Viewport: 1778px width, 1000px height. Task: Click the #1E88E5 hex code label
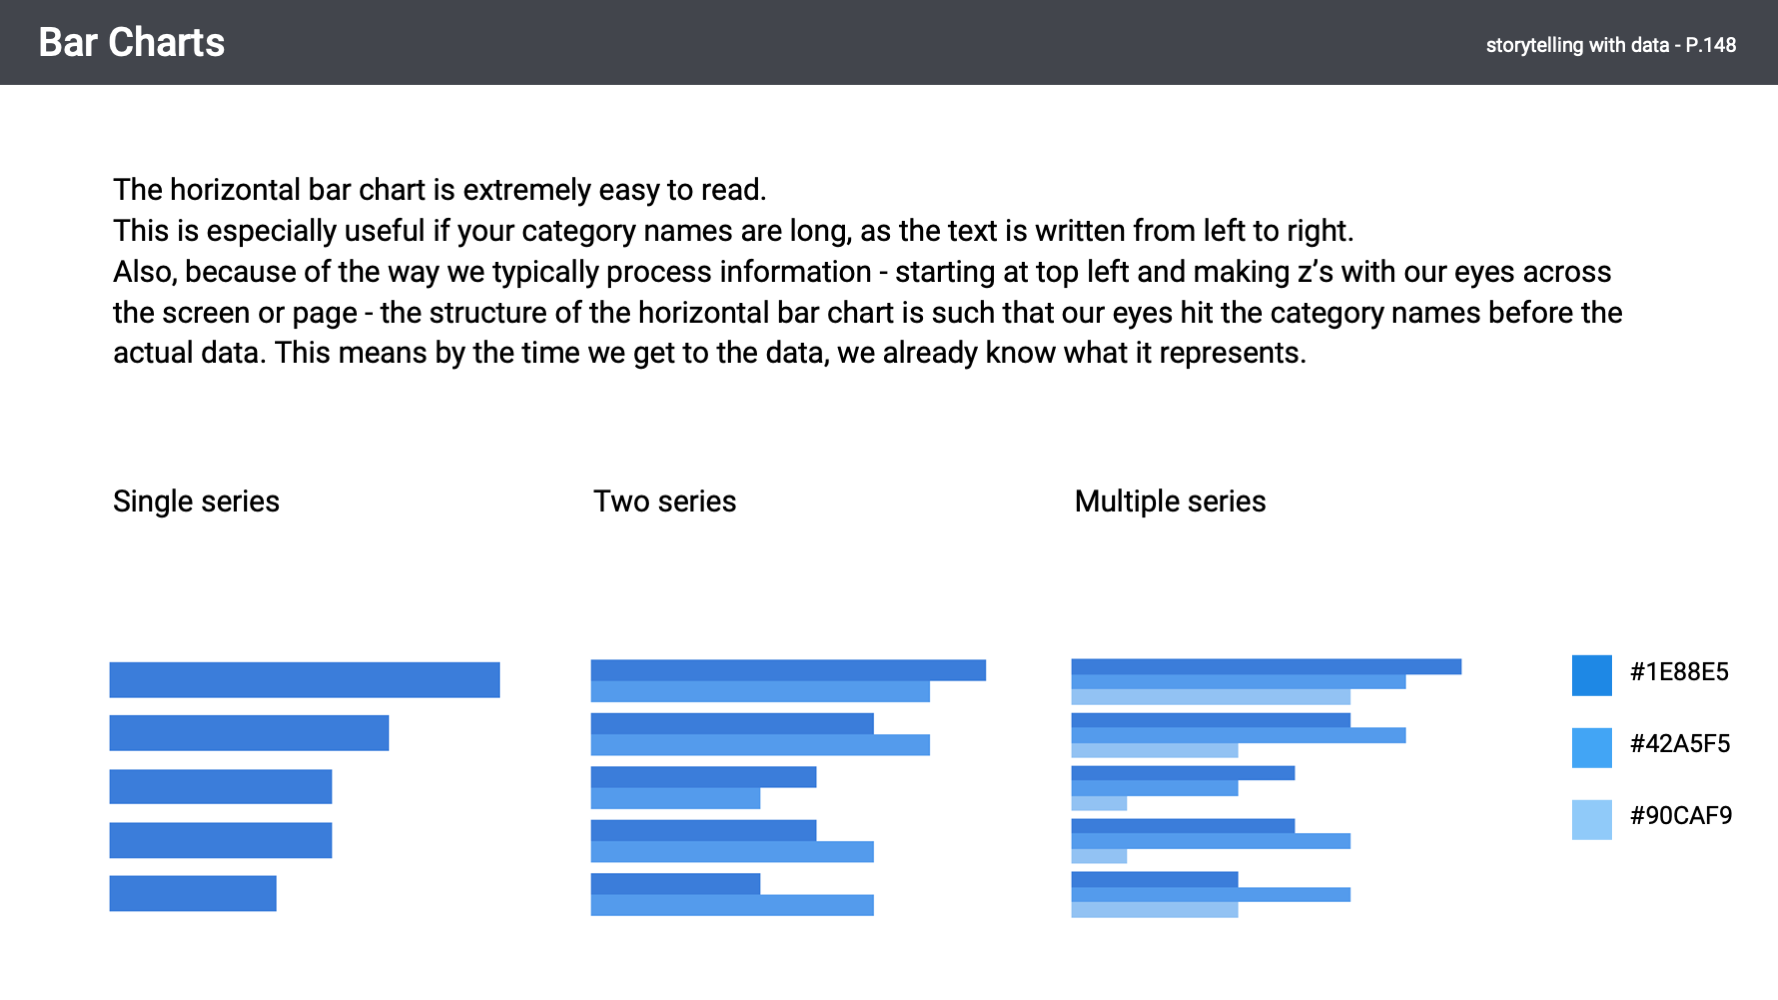(x=1679, y=672)
